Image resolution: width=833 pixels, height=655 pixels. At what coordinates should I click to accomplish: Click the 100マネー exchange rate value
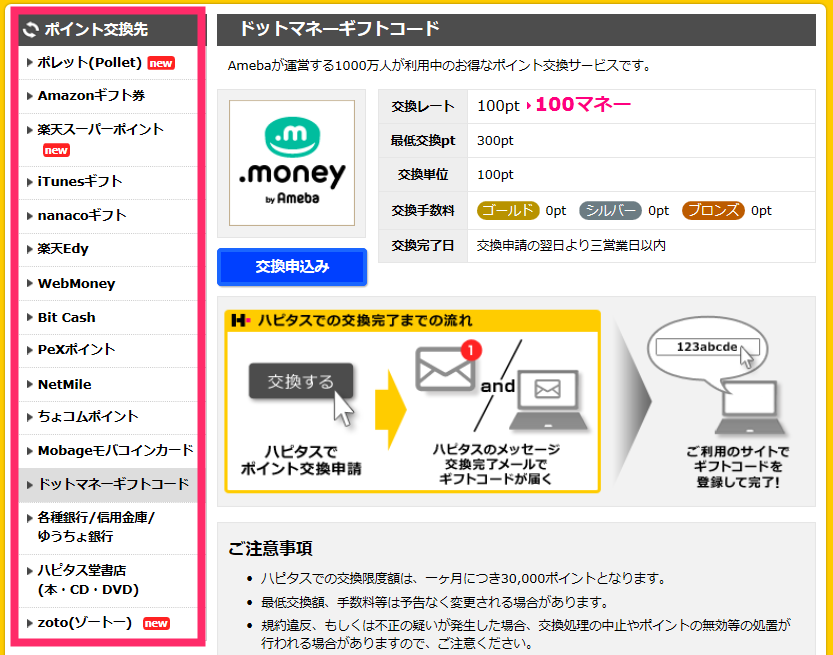click(583, 105)
